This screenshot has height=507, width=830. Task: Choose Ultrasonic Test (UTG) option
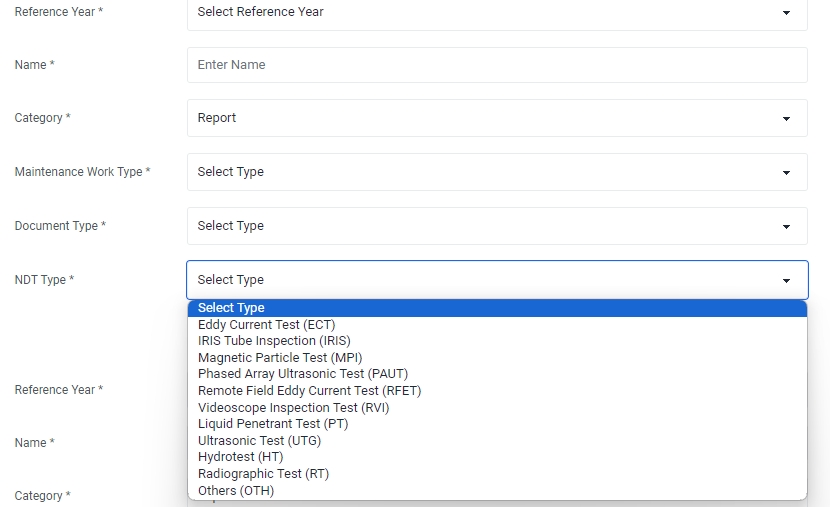pyautogui.click(x=259, y=441)
